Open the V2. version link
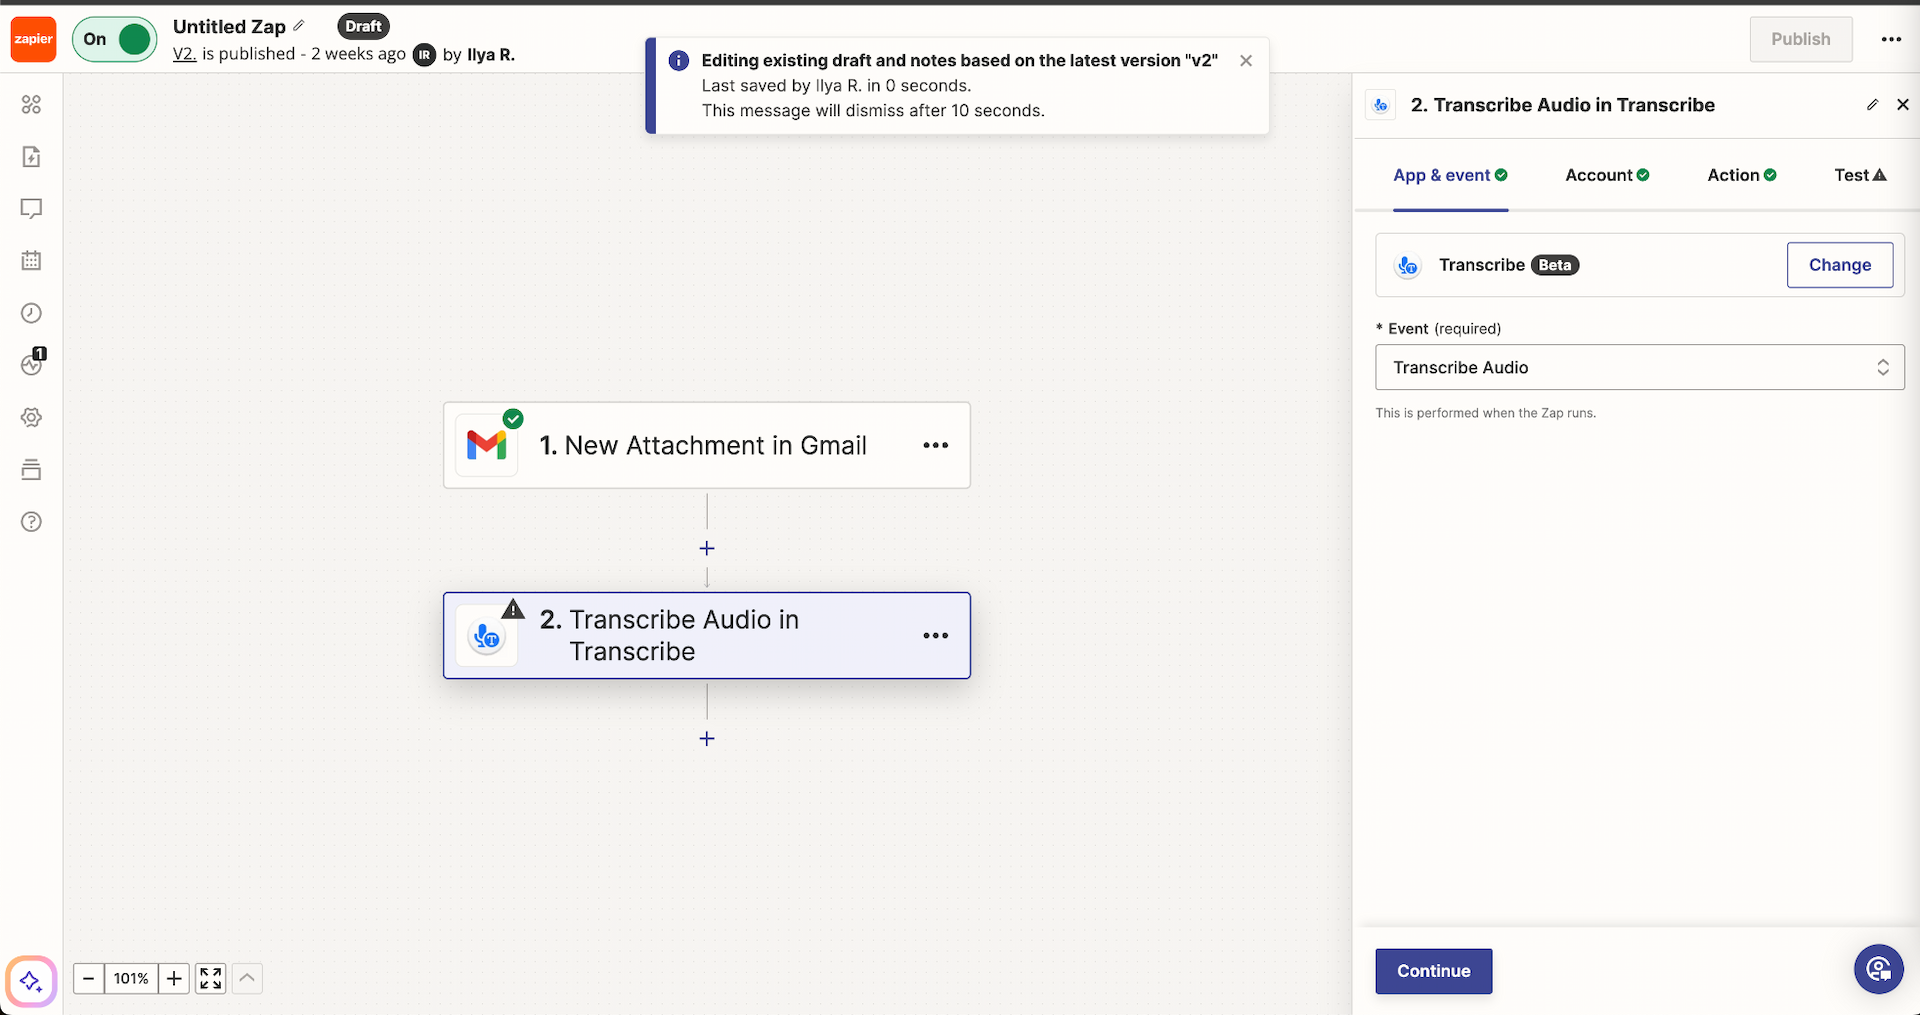1920x1015 pixels. click(x=184, y=54)
